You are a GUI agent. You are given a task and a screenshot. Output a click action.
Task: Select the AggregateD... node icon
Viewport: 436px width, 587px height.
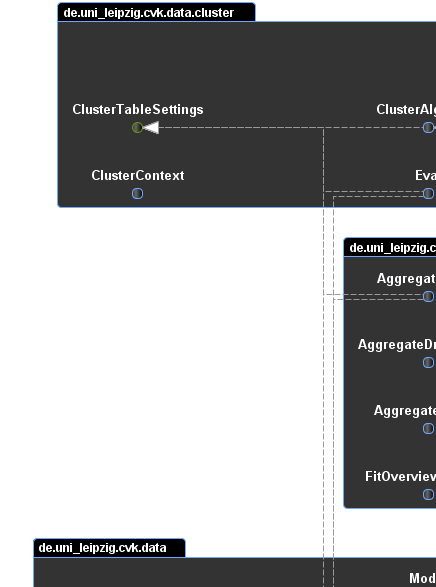pyautogui.click(x=428, y=362)
